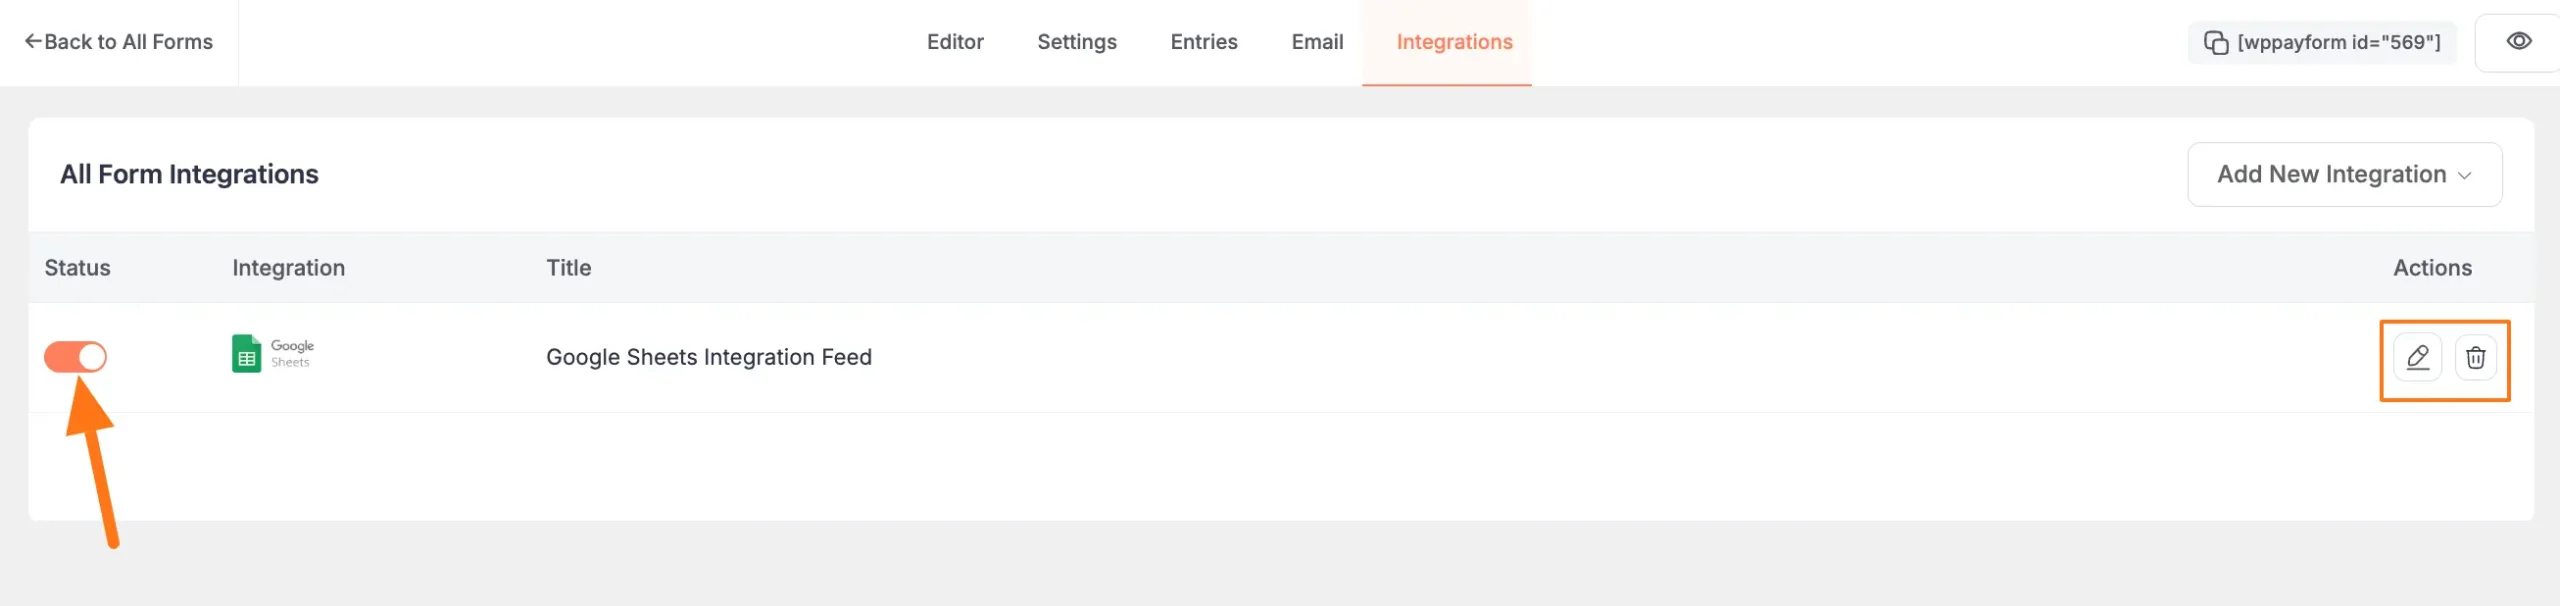Delete the Google Sheets feed with trash icon
The height and width of the screenshot is (606, 2560).
coord(2476,358)
